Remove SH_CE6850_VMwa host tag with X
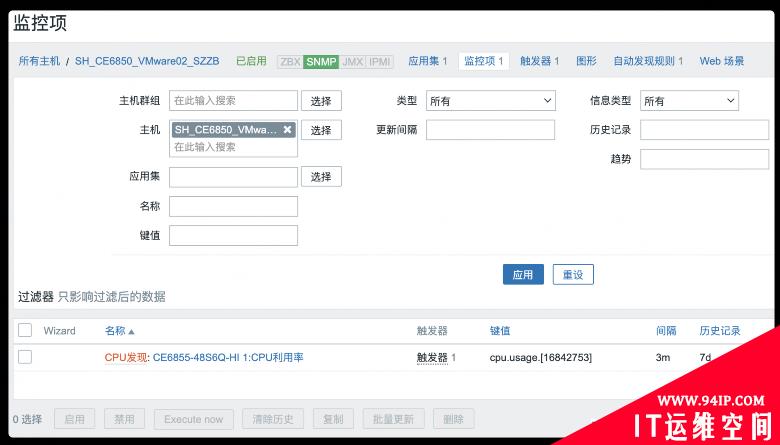This screenshot has height=445, width=780. point(288,130)
